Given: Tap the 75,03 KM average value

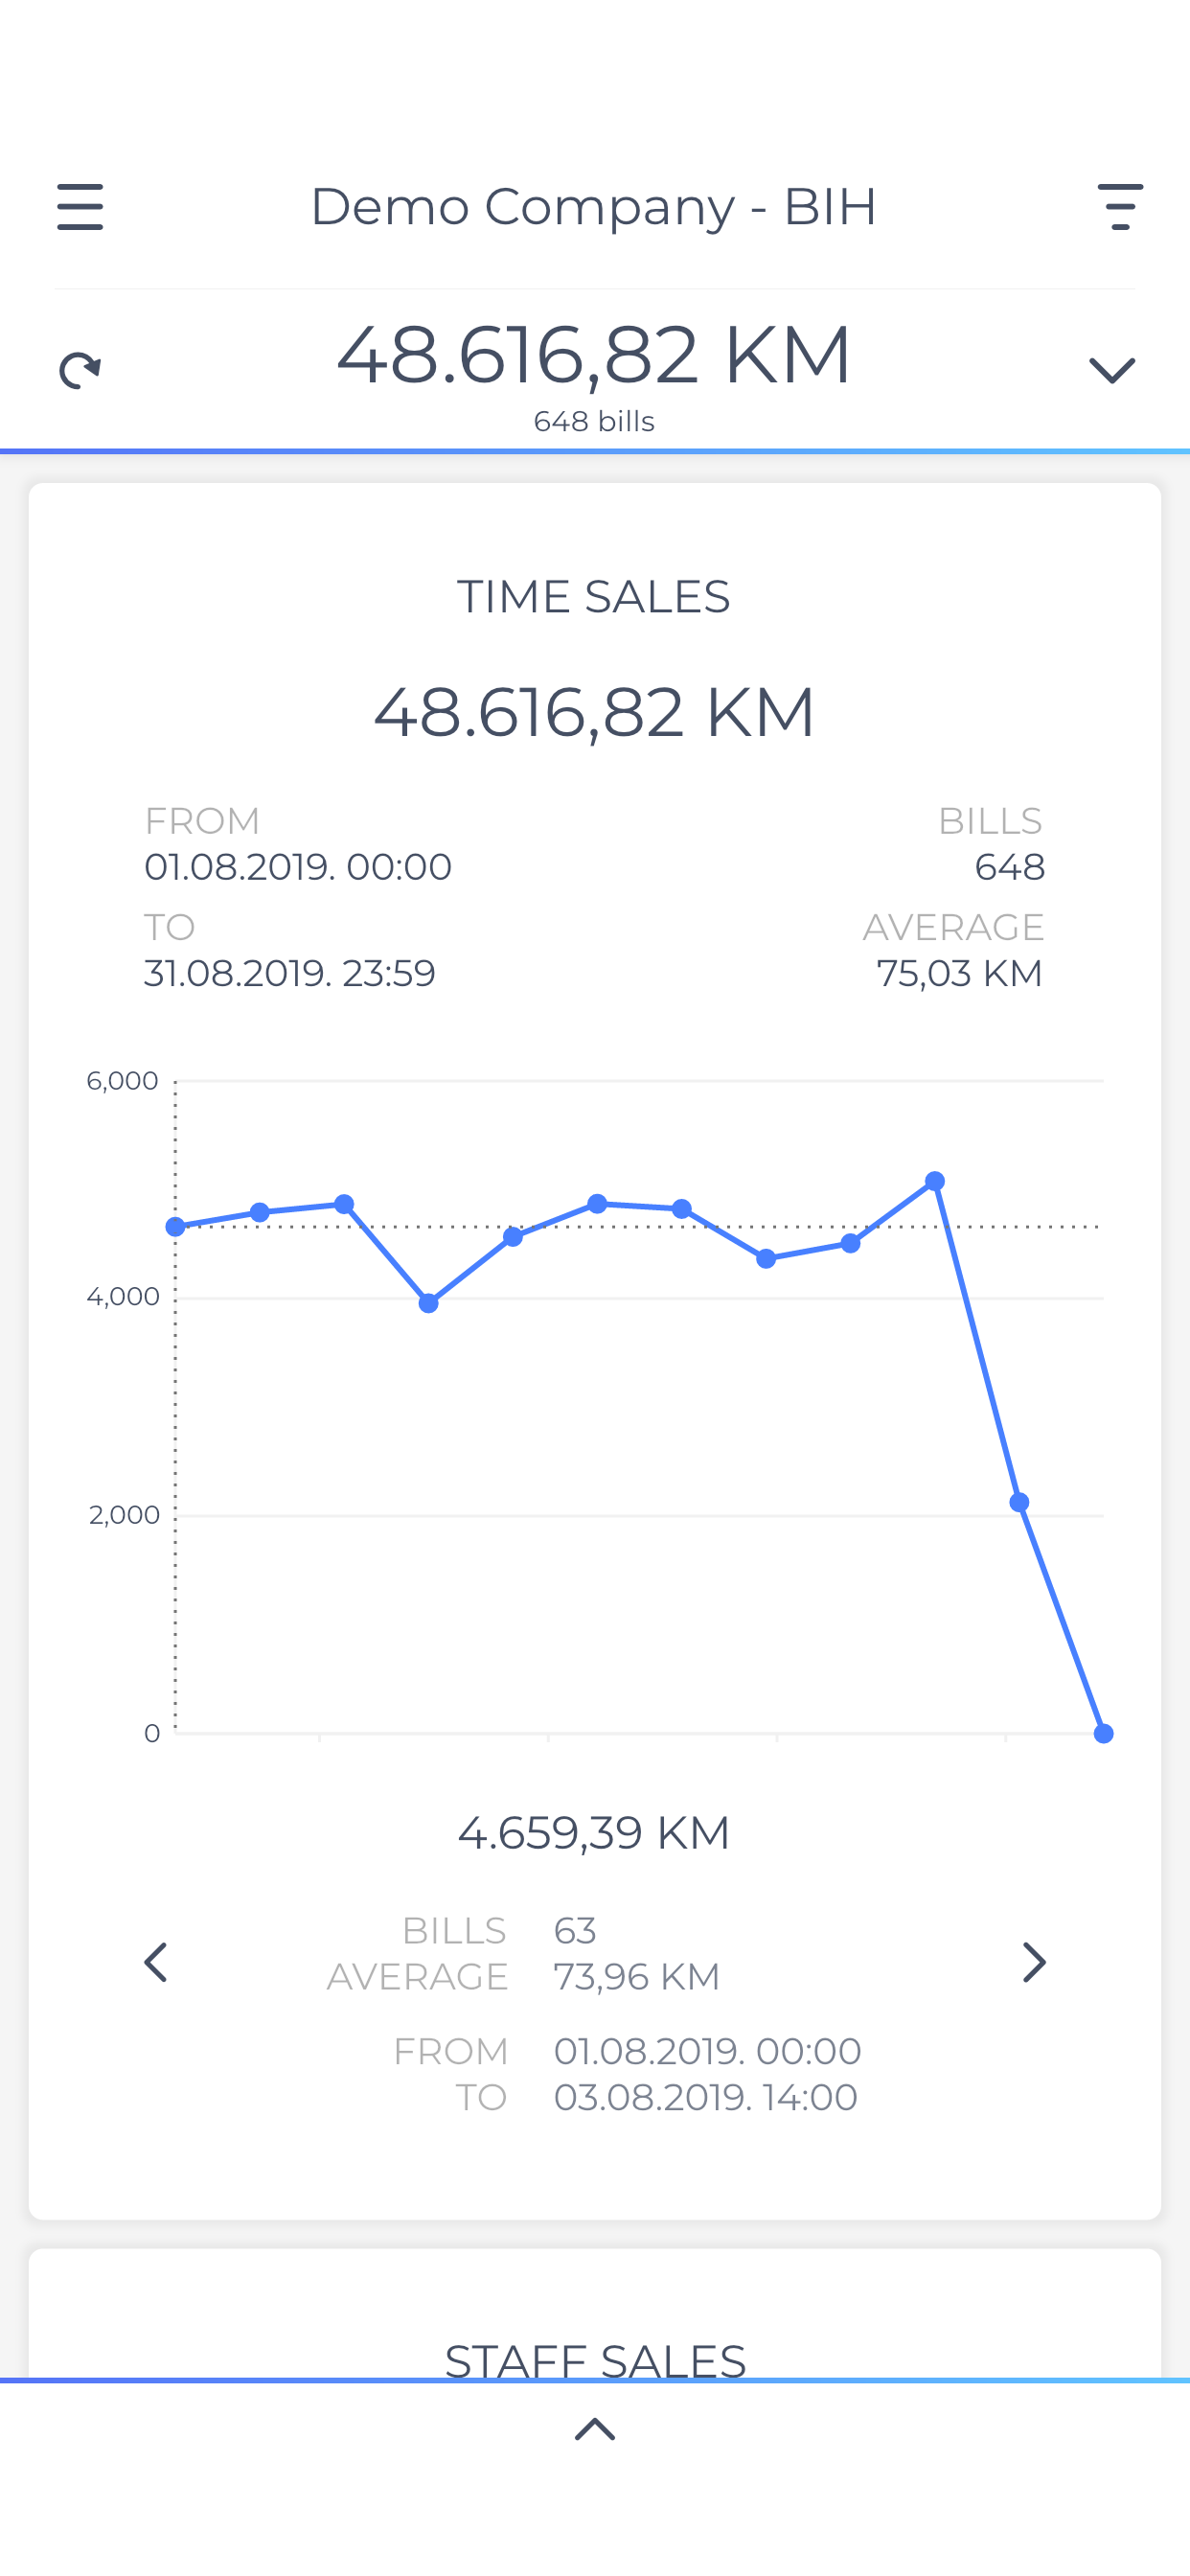Looking at the screenshot, I should [x=959, y=973].
